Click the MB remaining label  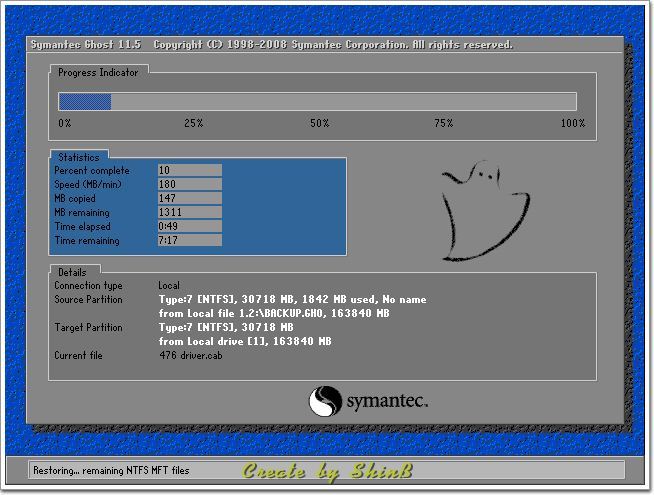(82, 213)
